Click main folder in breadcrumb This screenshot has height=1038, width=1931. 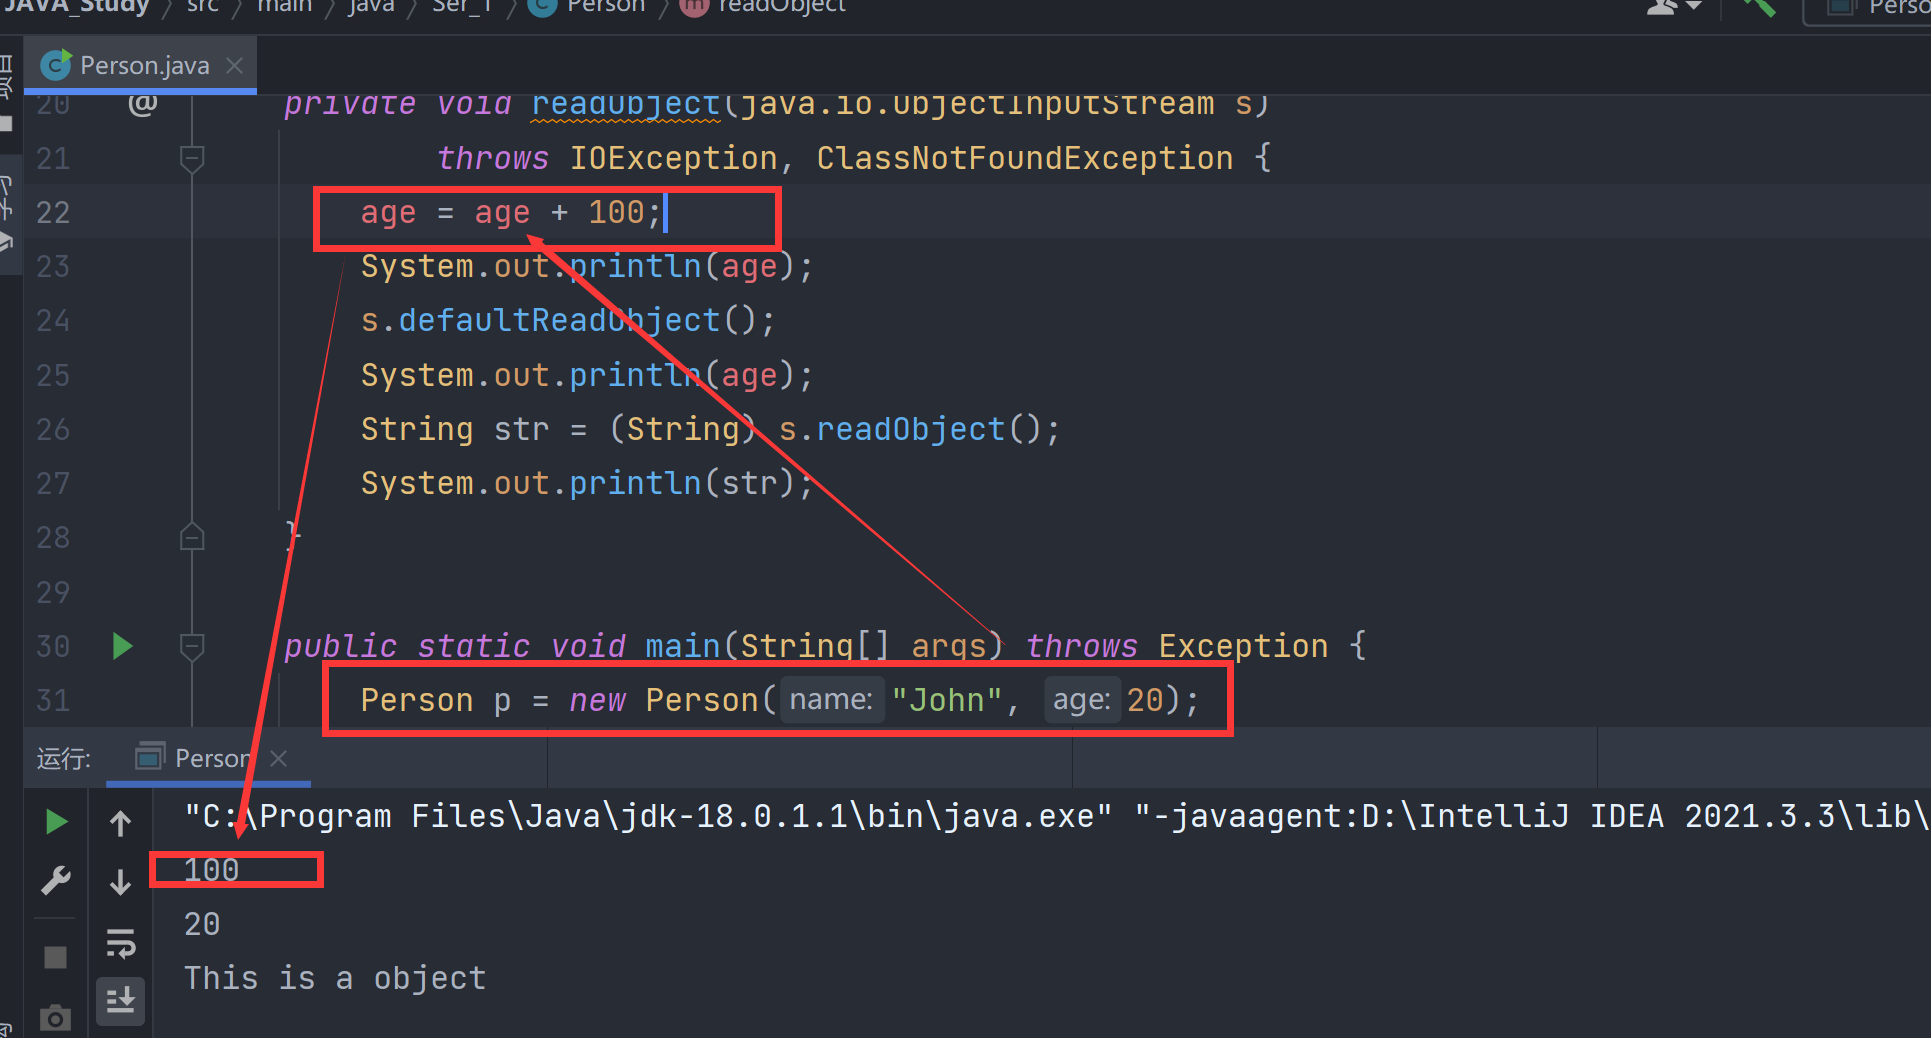tap(285, 7)
